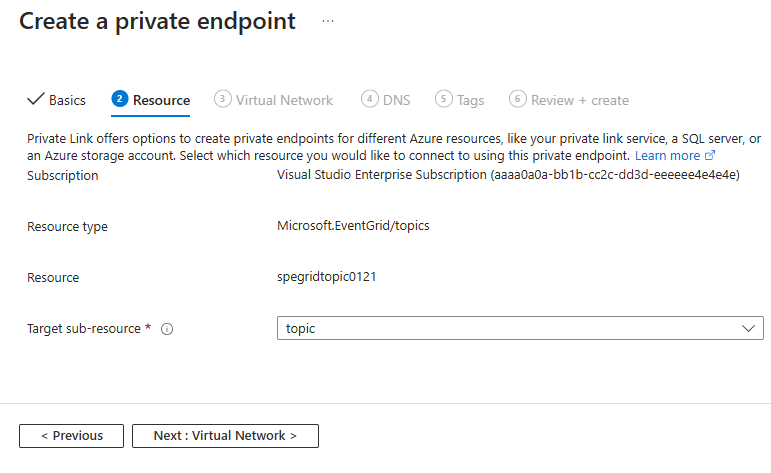Select the Tags tab
Image resolution: width=771 pixels, height=473 pixels.
click(470, 100)
